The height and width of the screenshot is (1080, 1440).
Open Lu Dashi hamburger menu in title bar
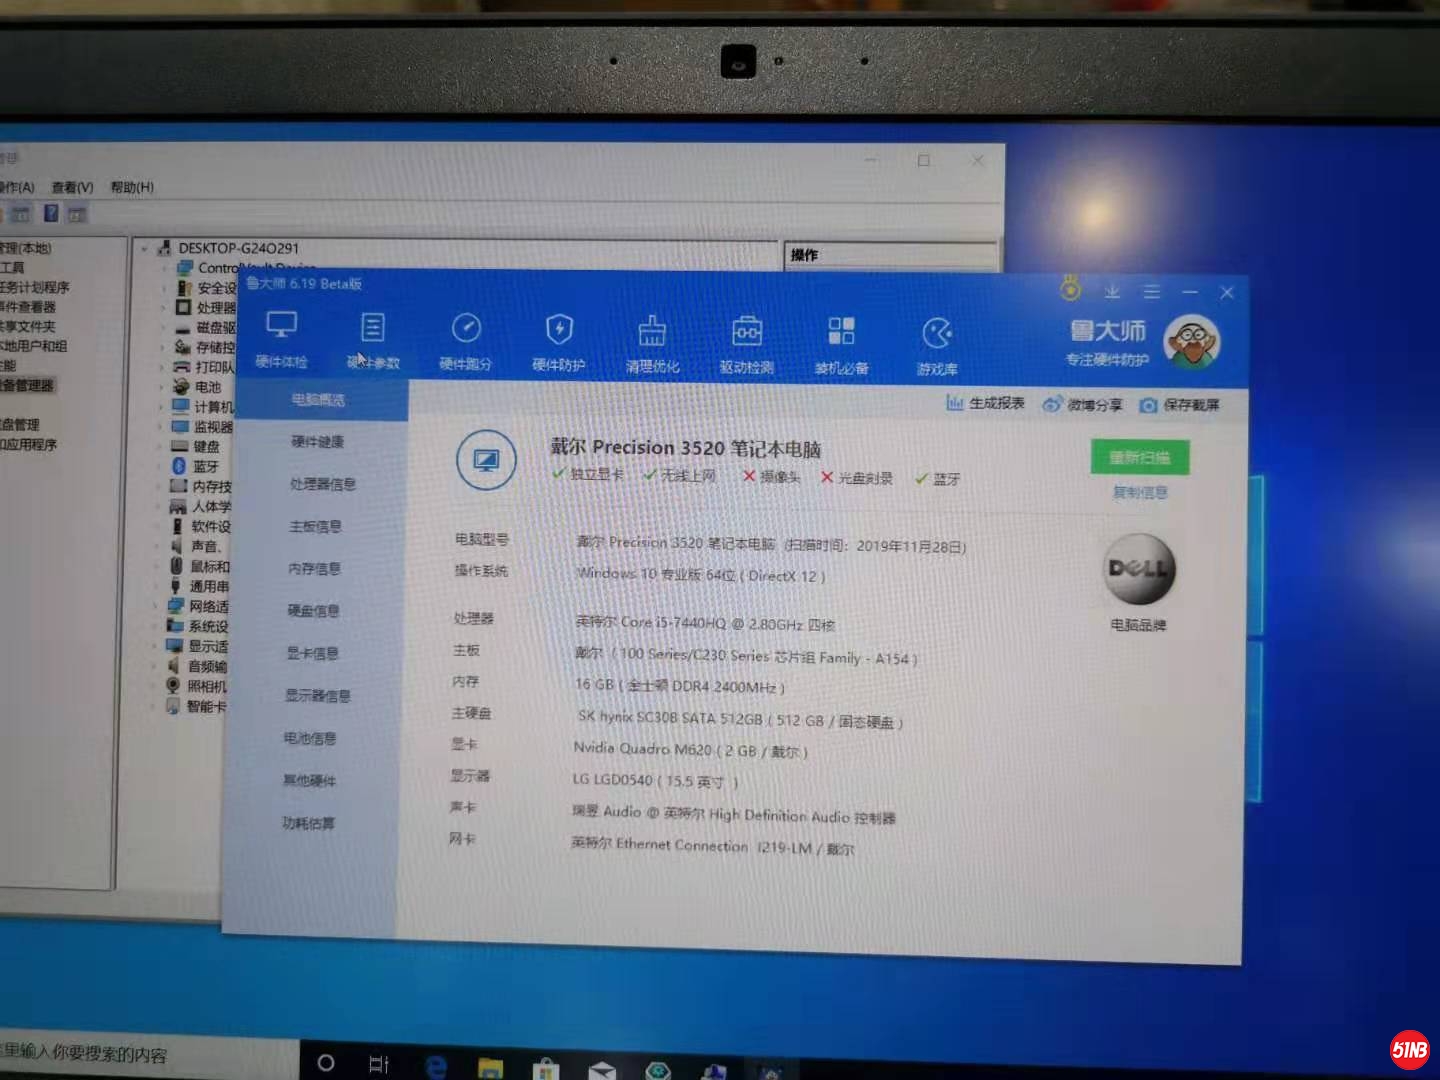tap(1152, 292)
